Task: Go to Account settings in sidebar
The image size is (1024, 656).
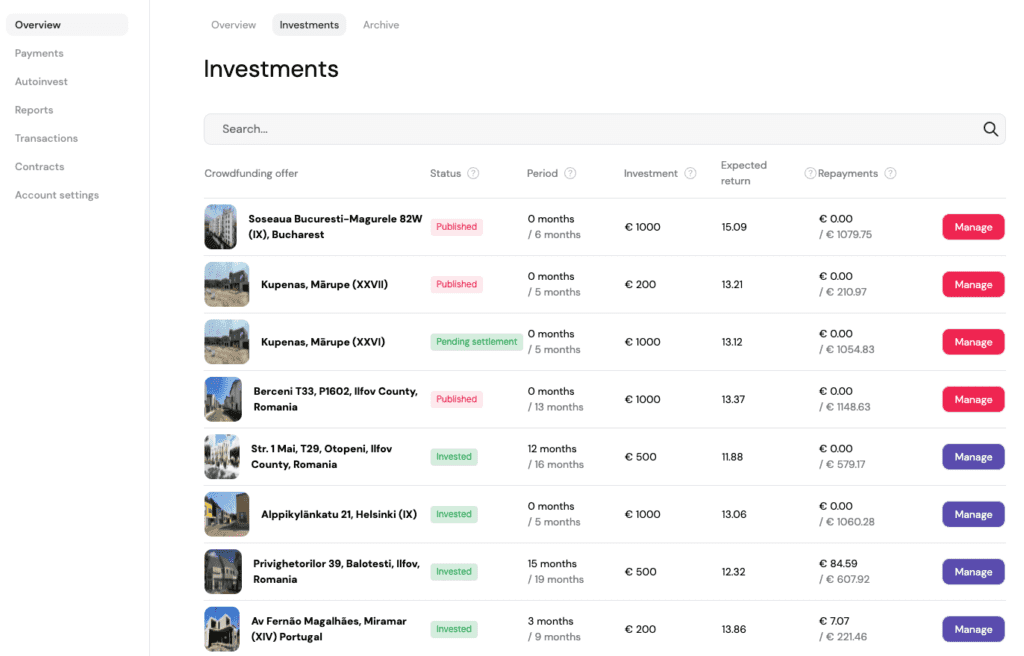Action: click(x=57, y=195)
